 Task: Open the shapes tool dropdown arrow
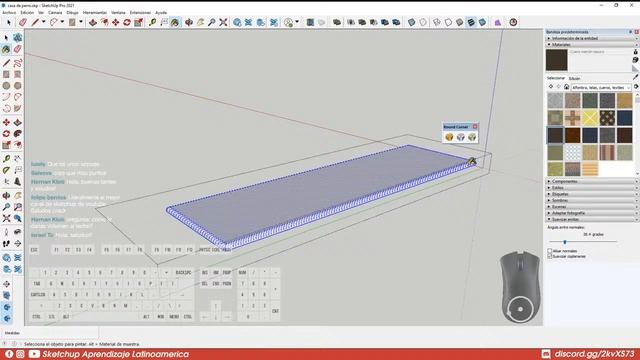pyautogui.click(x=80, y=22)
